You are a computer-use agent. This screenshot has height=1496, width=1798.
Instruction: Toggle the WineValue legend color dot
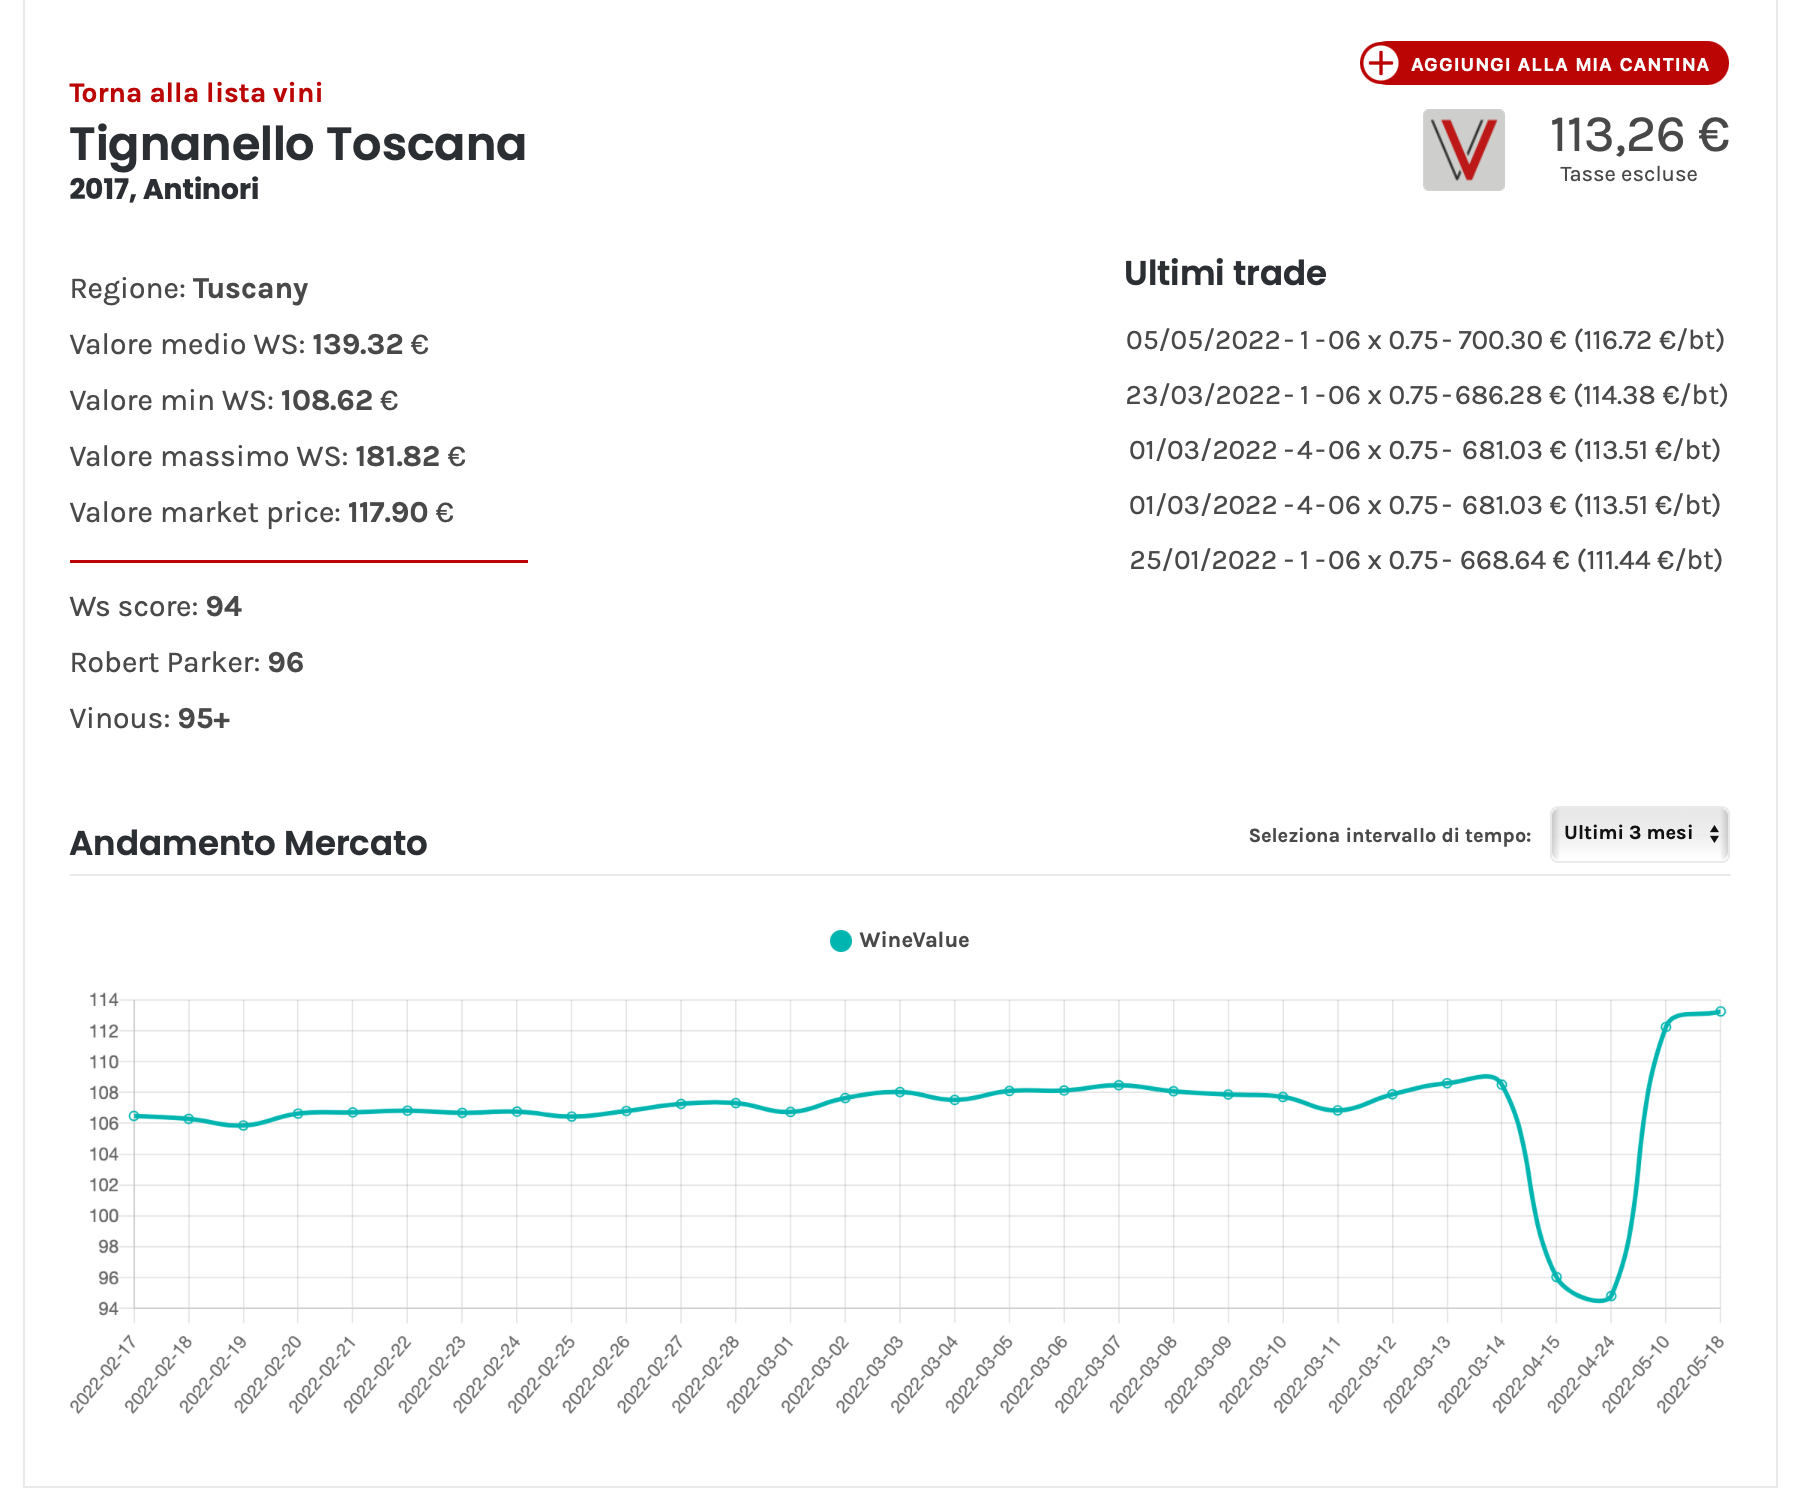click(x=841, y=940)
